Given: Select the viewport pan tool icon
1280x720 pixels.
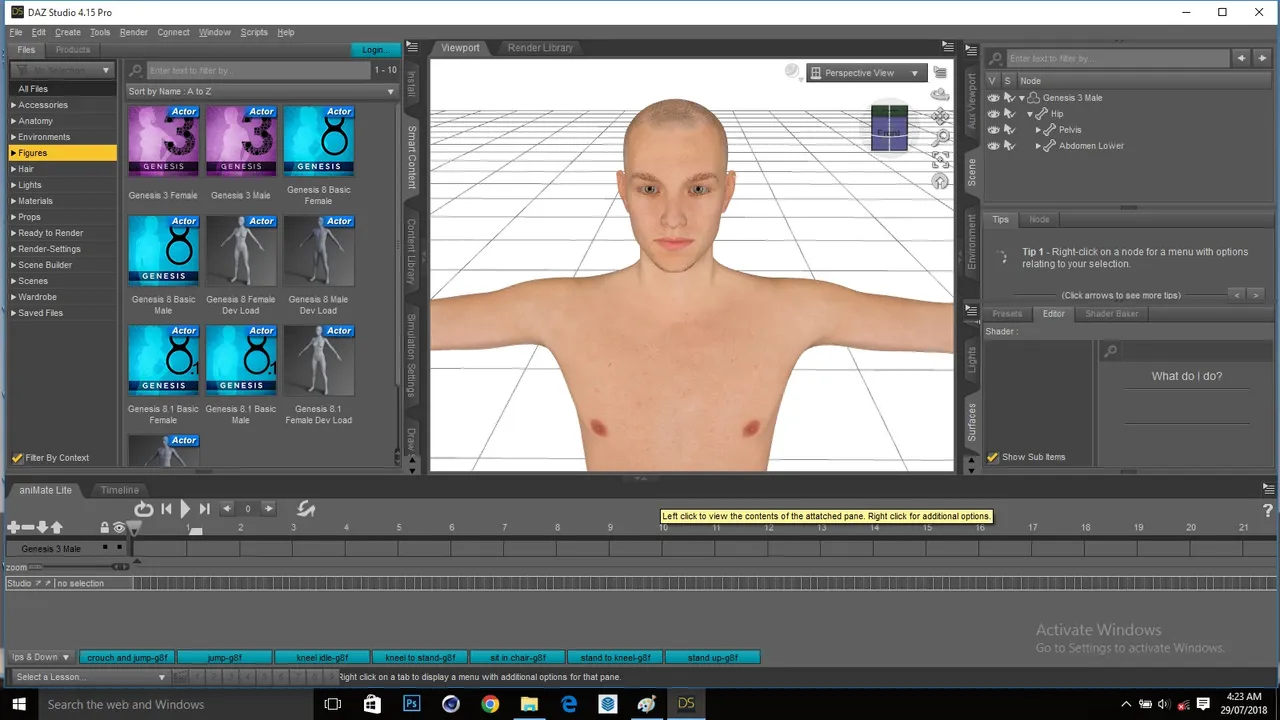Looking at the screenshot, I should 940,116.
